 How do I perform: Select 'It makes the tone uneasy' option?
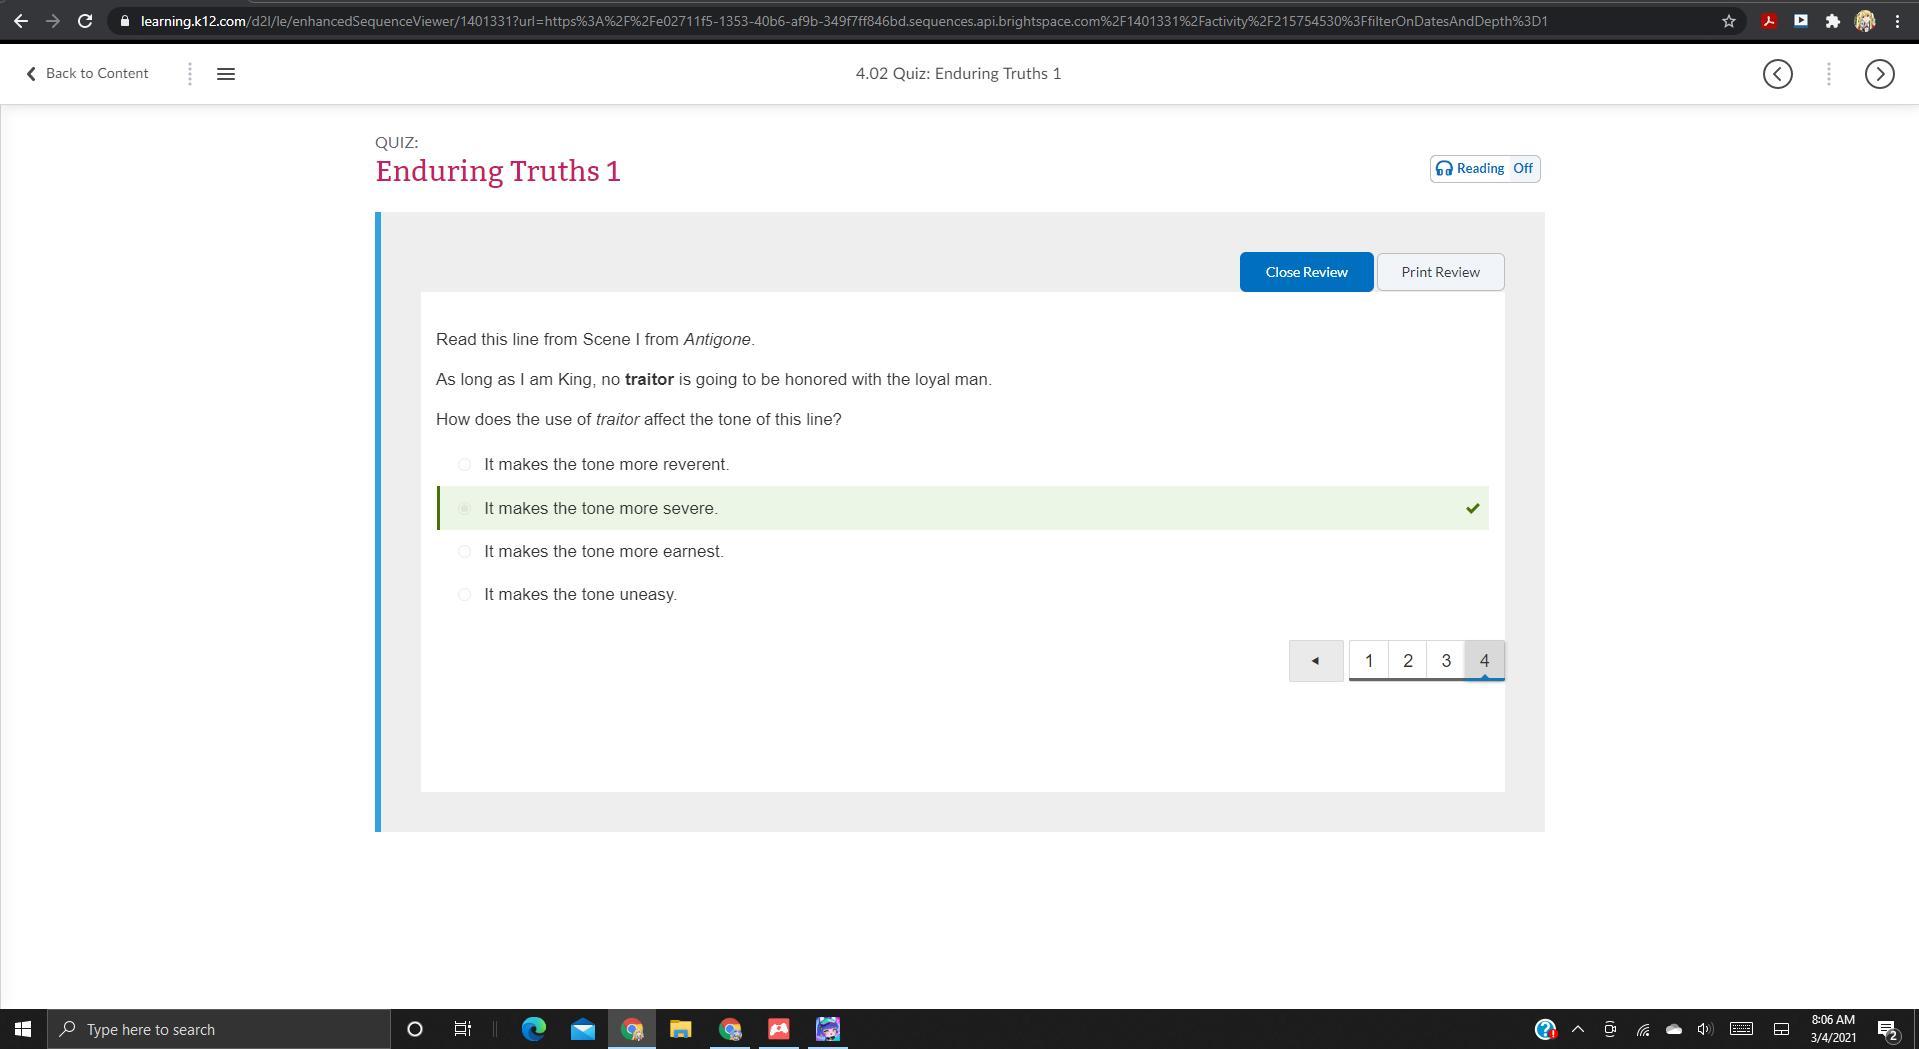[464, 594]
